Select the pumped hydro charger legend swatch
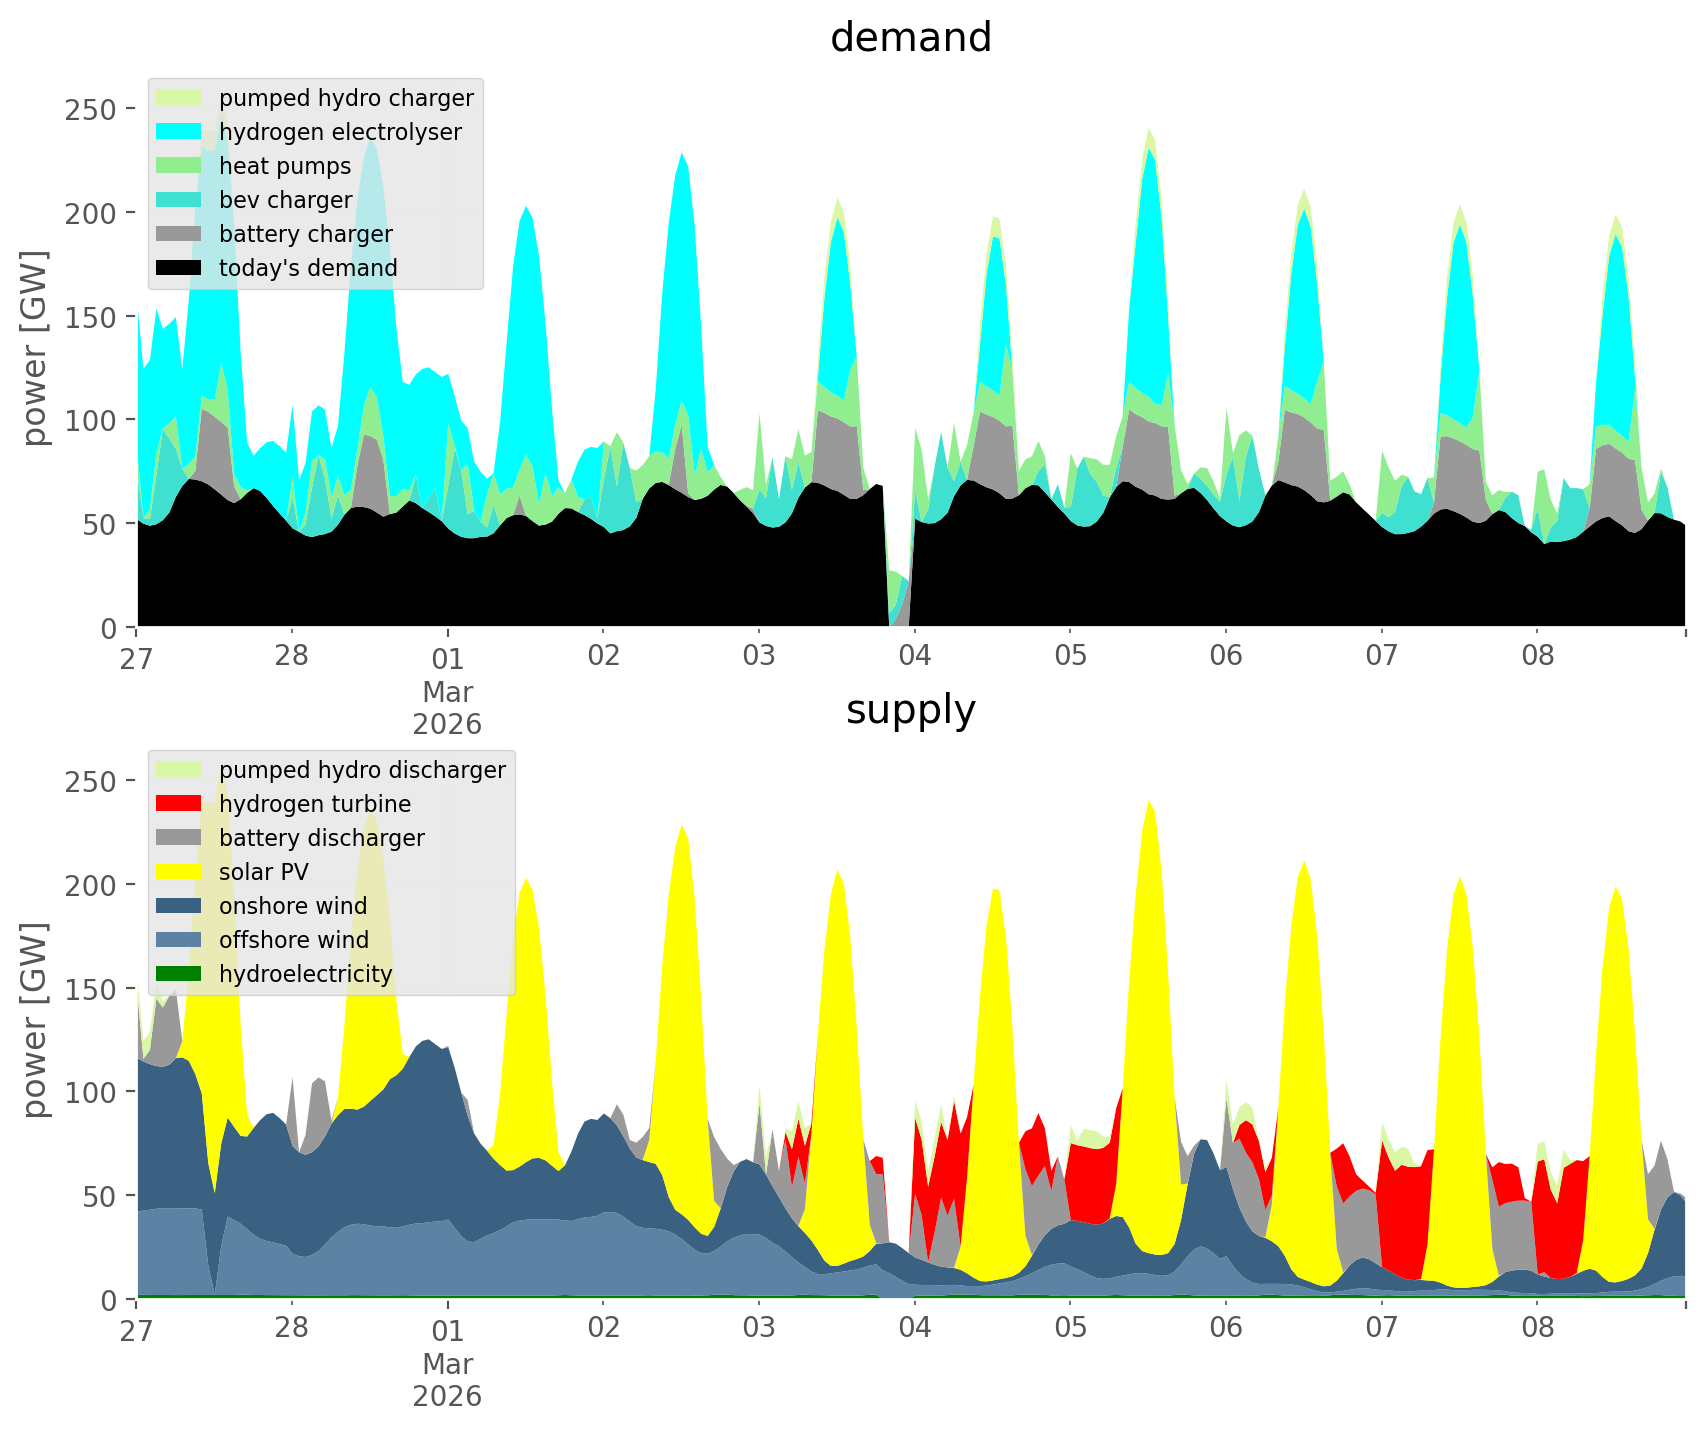 click(180, 98)
